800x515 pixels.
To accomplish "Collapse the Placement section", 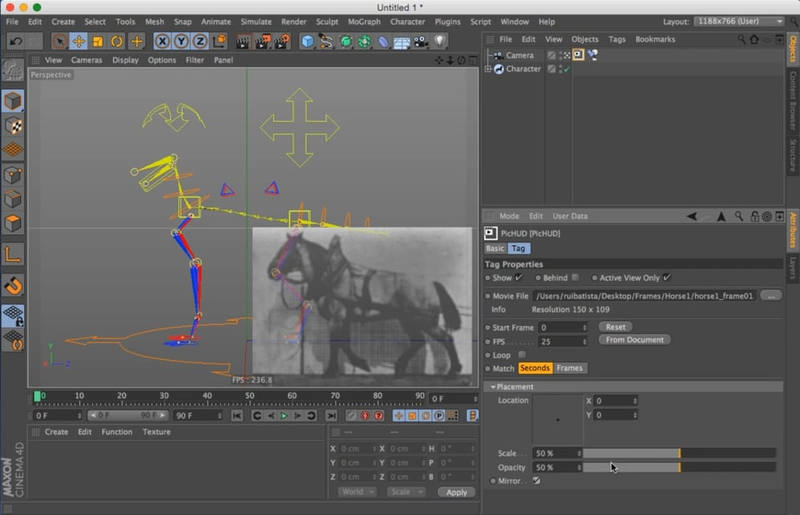I will 493,386.
